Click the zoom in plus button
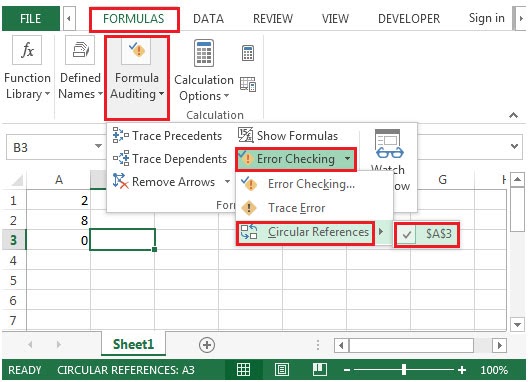 click(x=462, y=370)
